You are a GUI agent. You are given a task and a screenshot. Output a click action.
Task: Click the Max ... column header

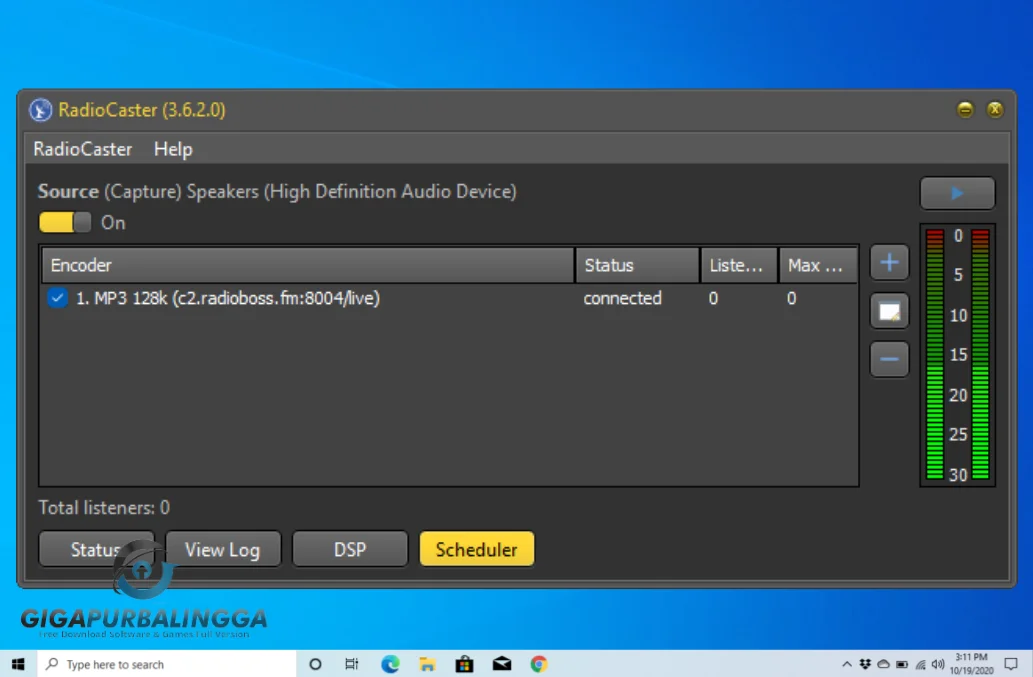(818, 265)
